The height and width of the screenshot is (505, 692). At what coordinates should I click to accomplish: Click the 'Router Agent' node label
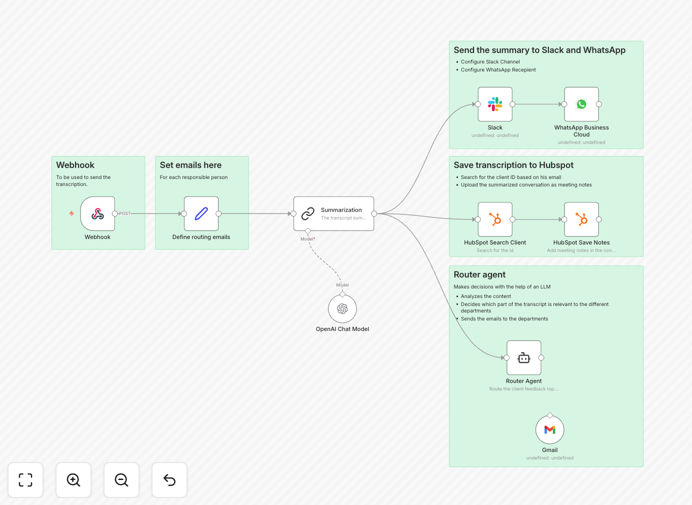click(524, 381)
